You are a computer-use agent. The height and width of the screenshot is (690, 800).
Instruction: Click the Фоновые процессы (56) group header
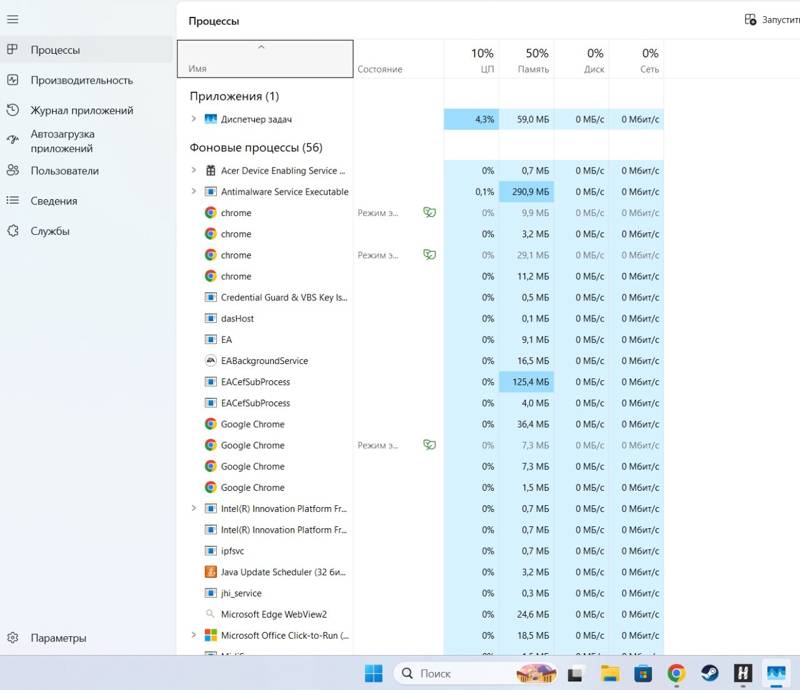(x=256, y=147)
